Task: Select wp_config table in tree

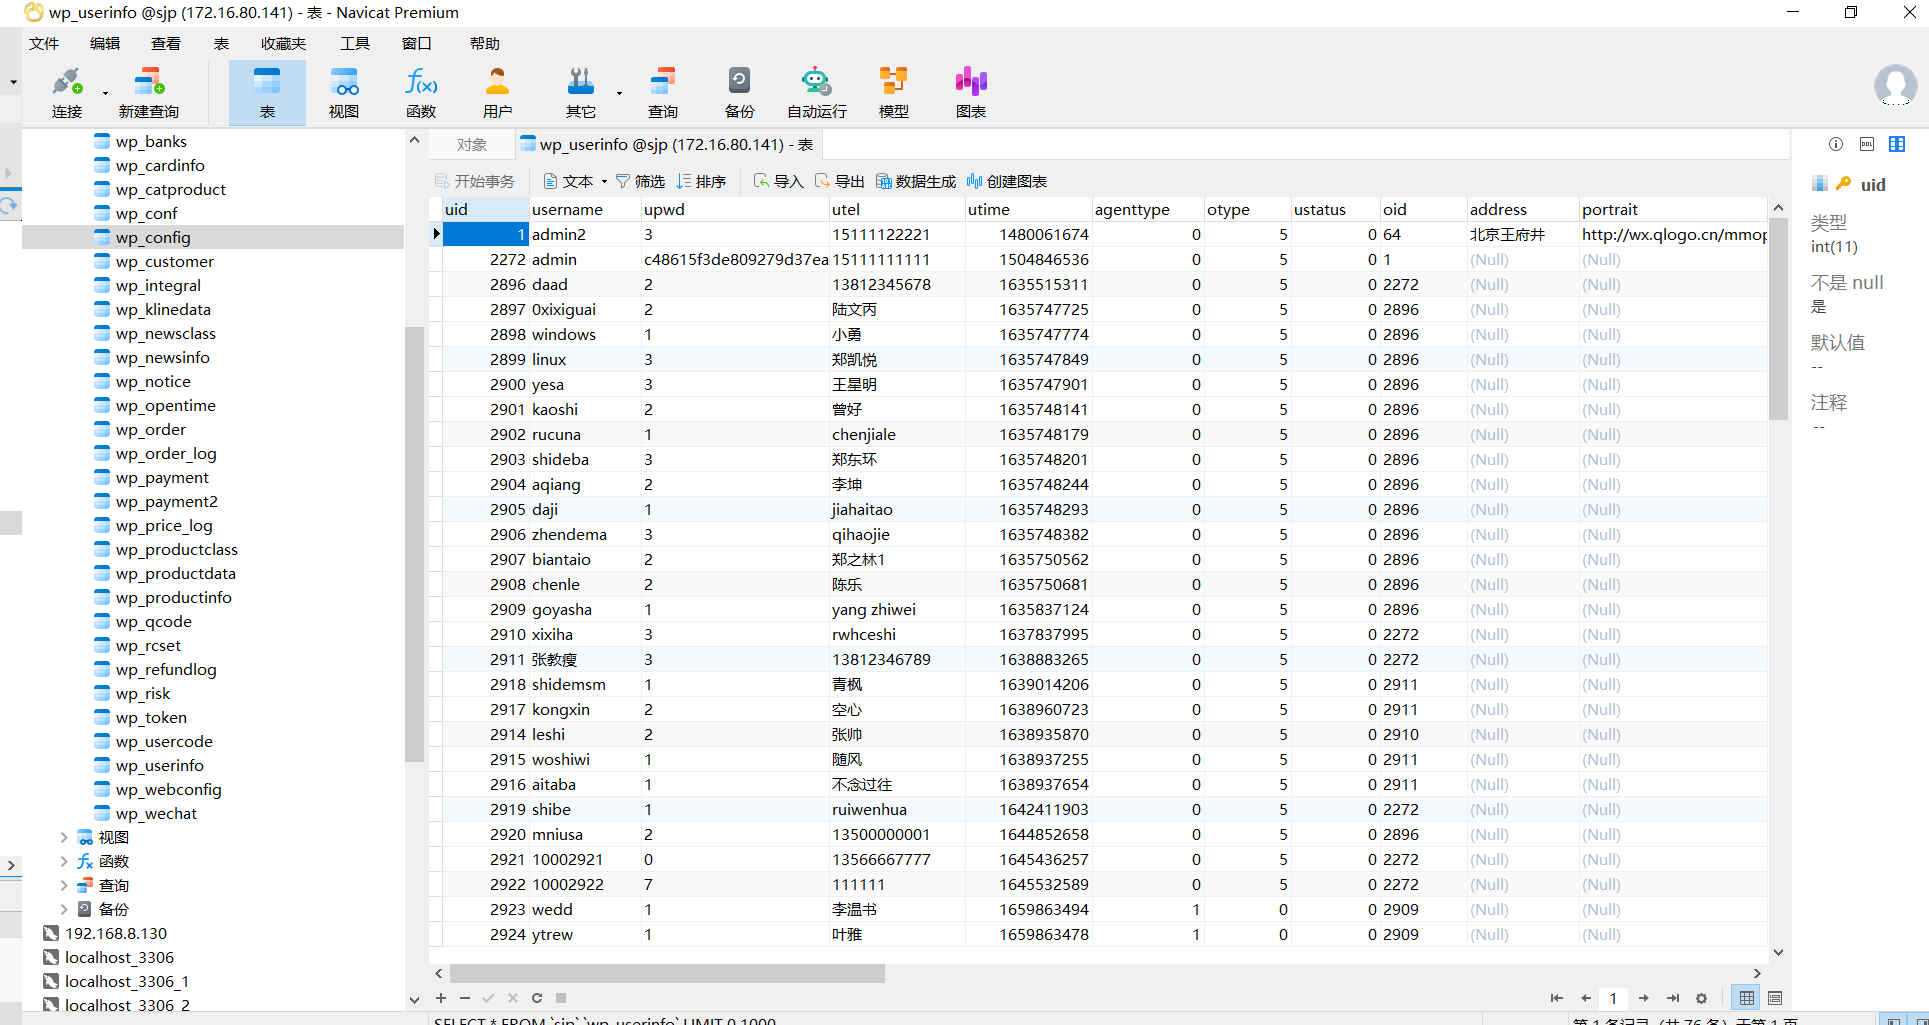Action: (x=153, y=237)
